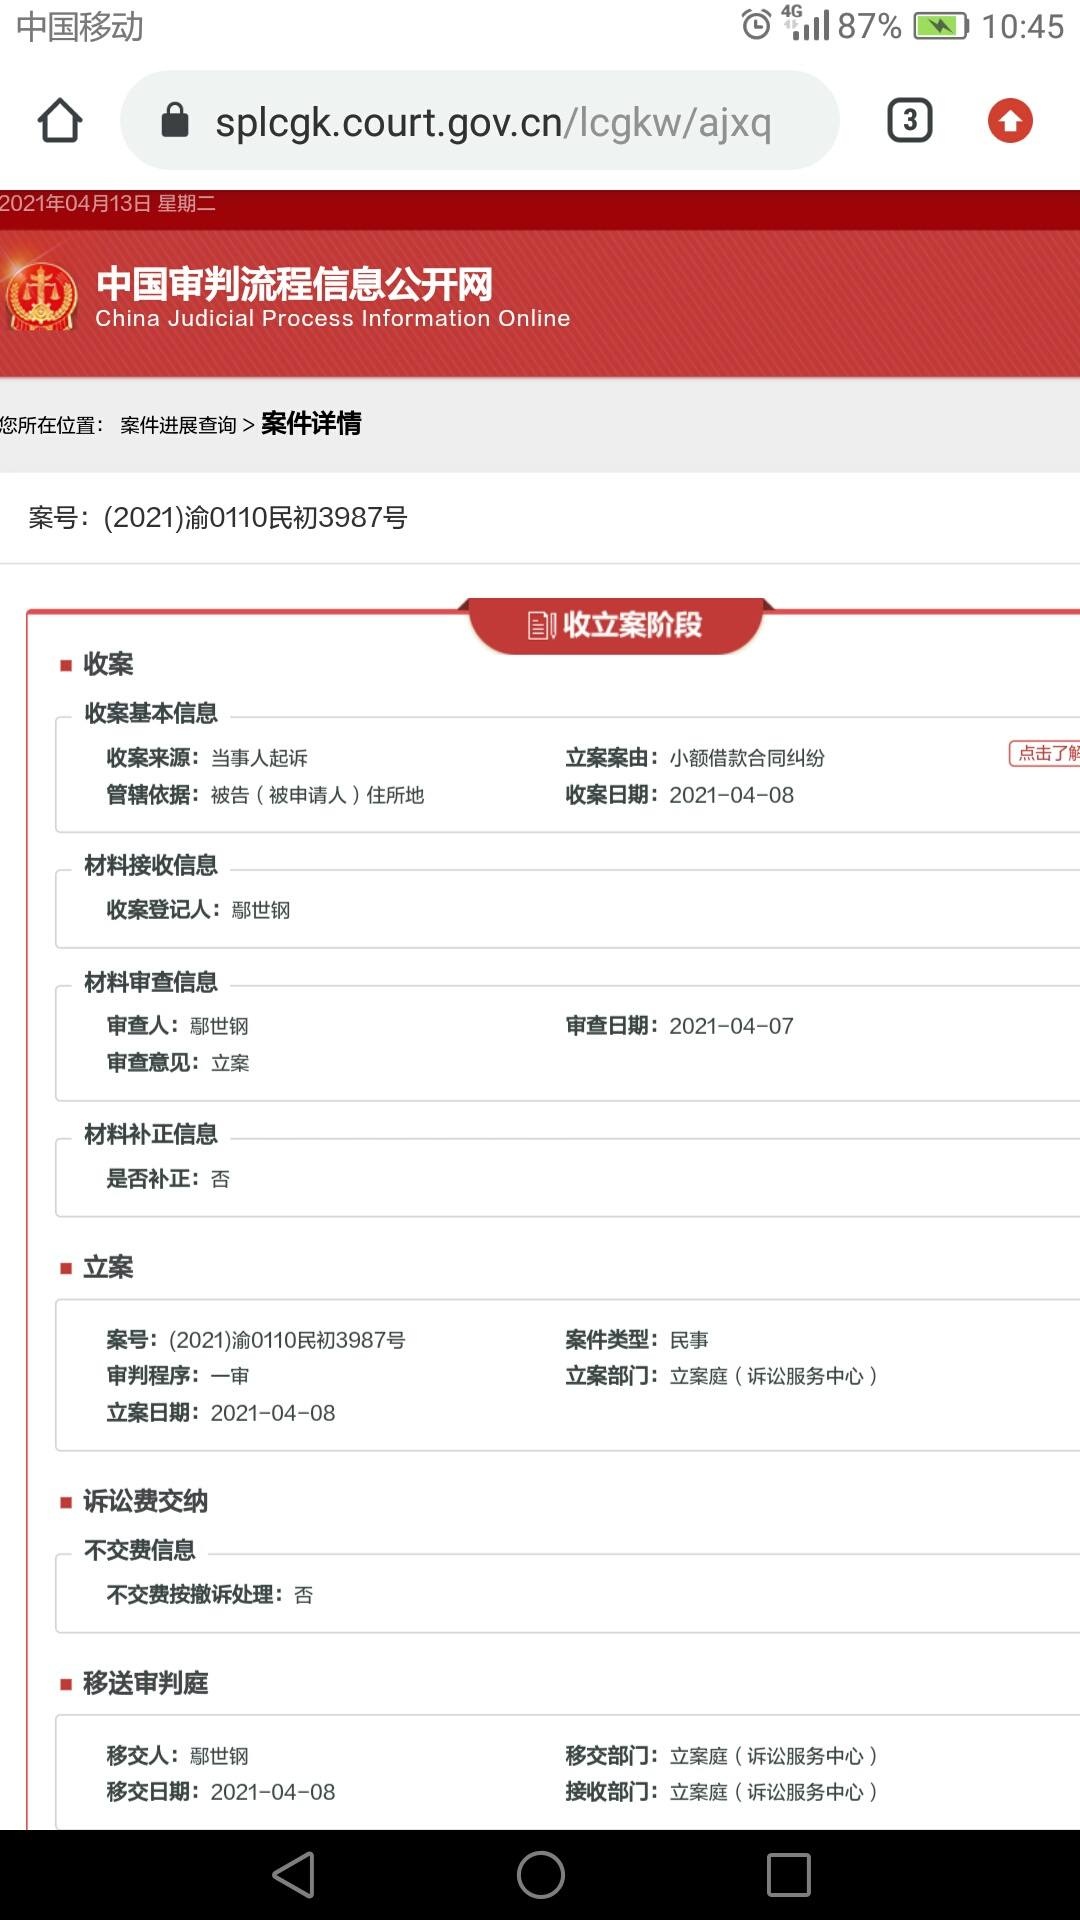1080x1920 pixels.
Task: Tap the padlock site security icon
Action: [175, 121]
